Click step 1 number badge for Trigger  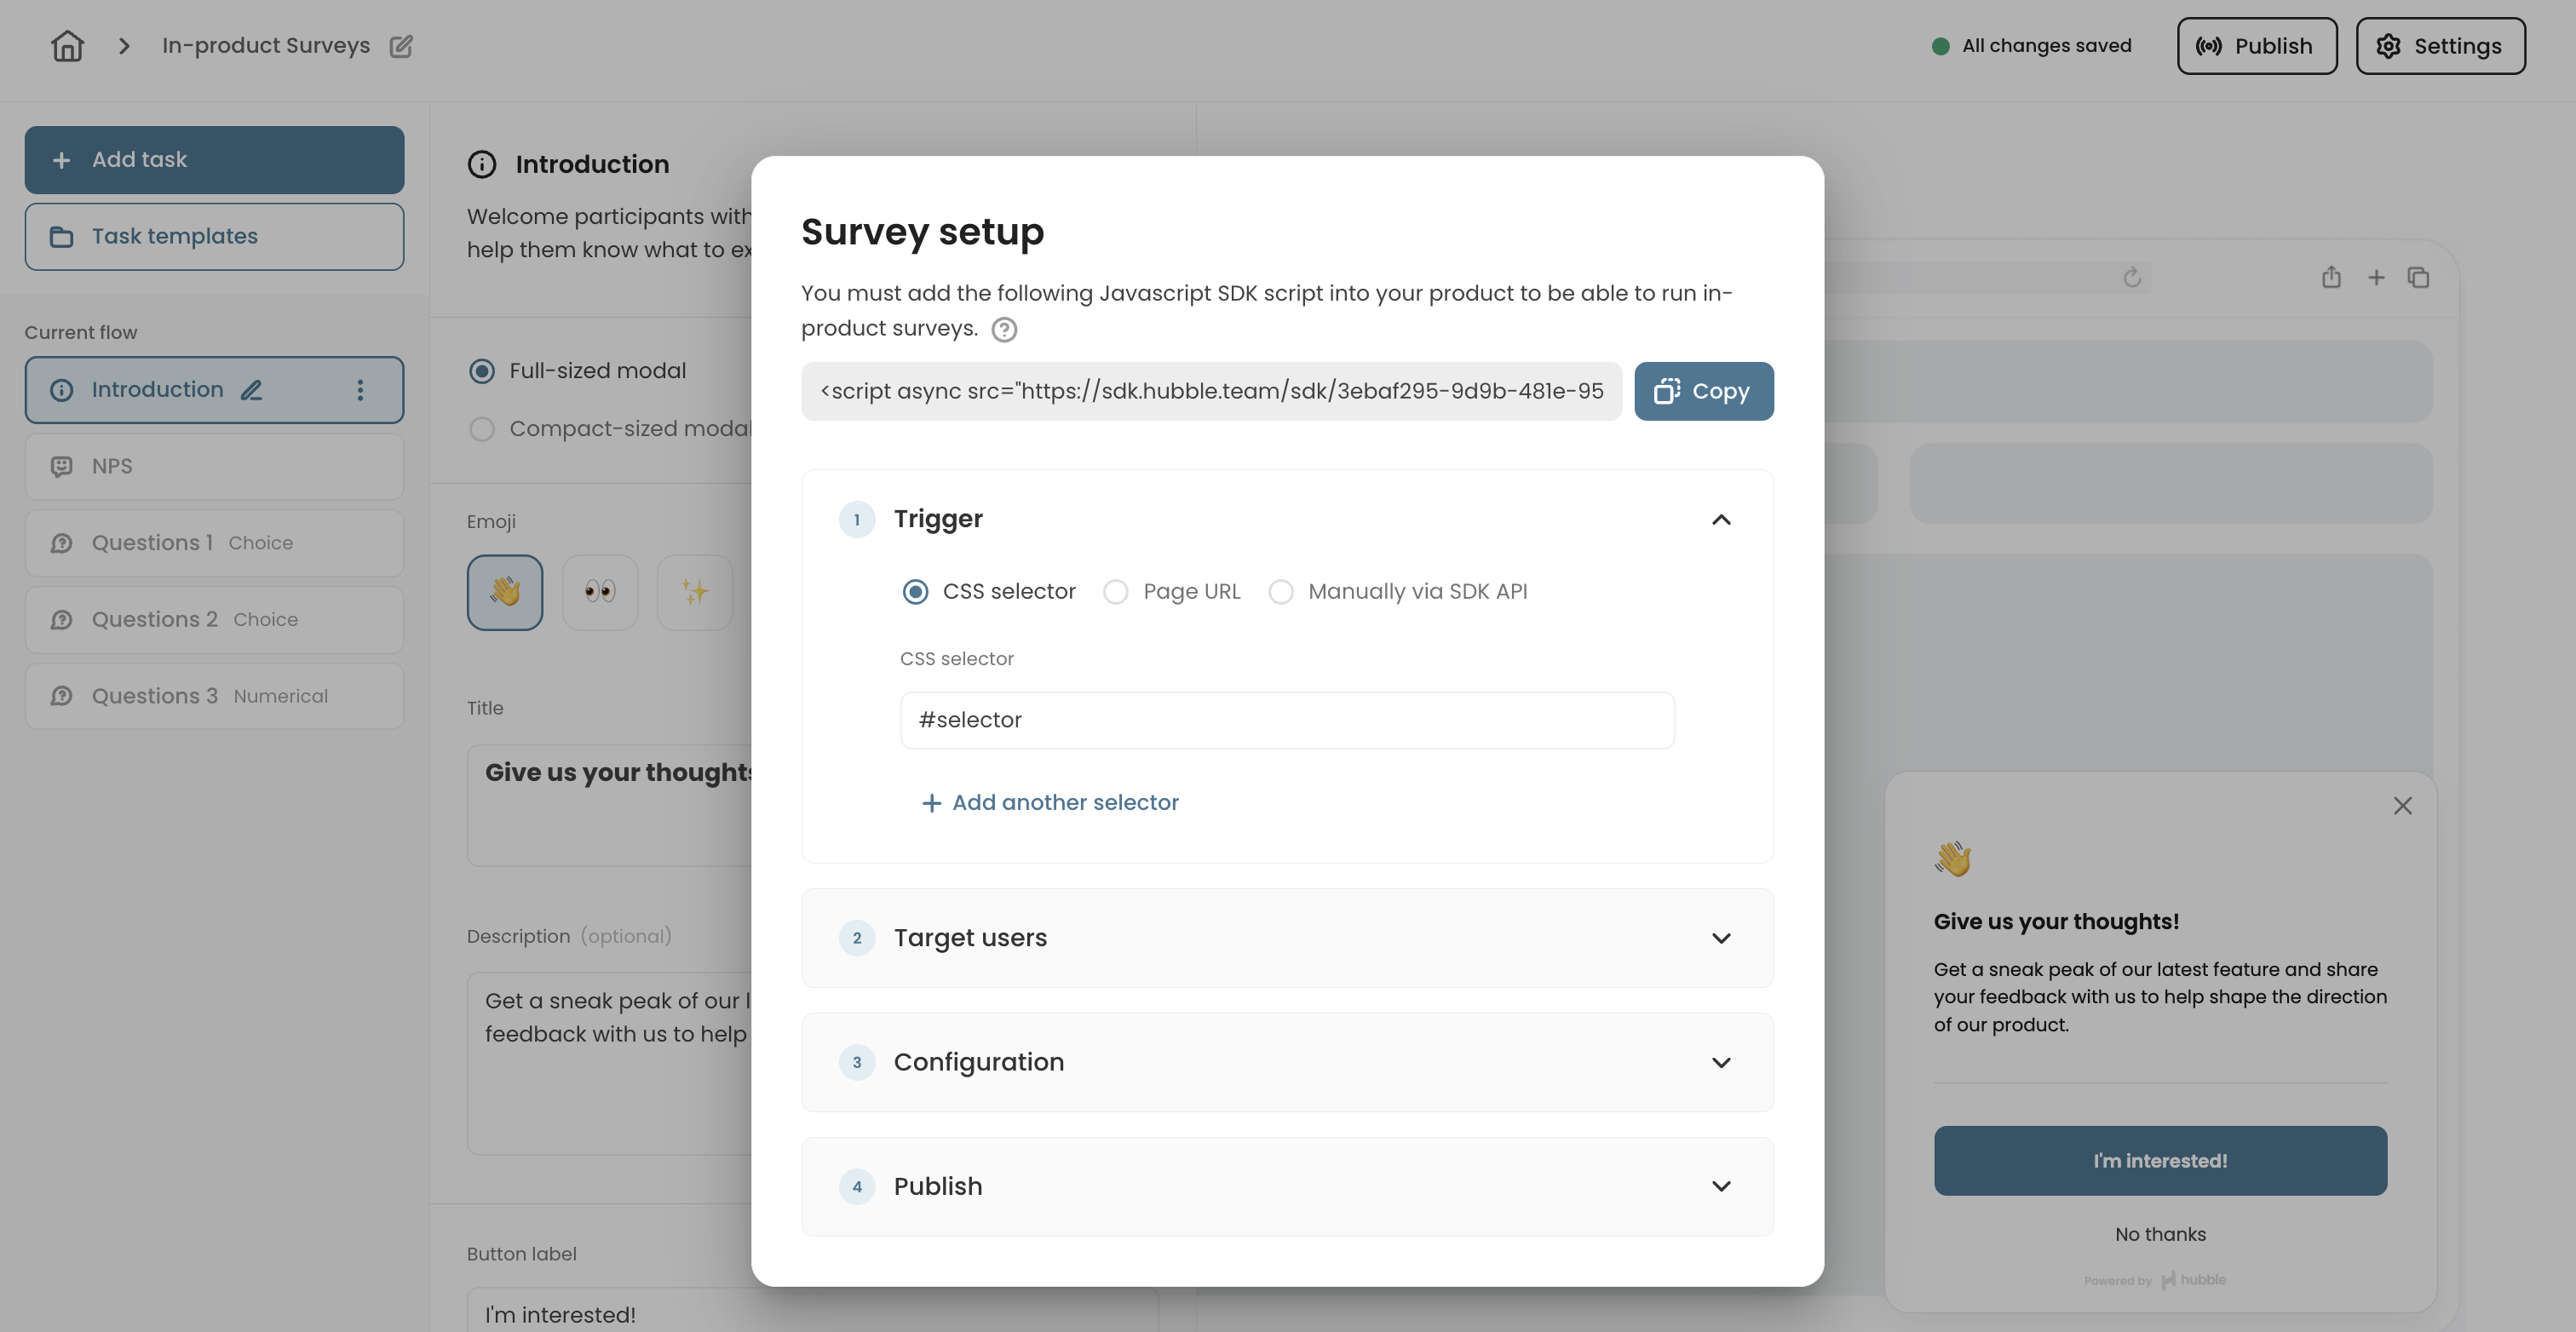(x=857, y=520)
